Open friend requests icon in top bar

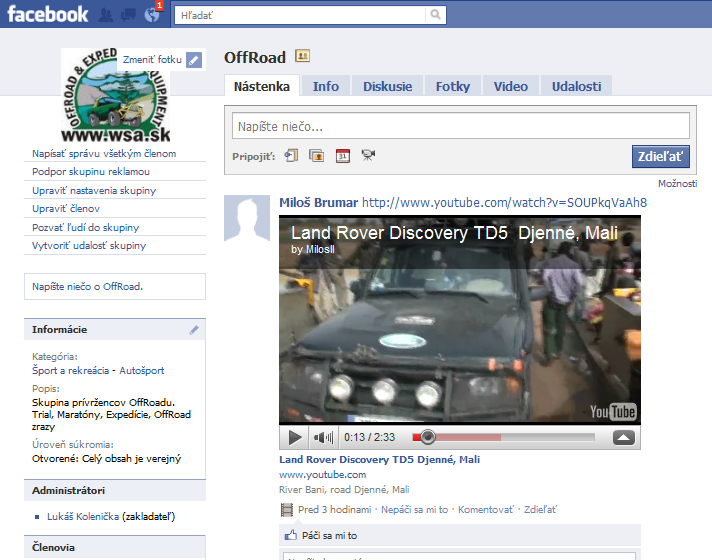[106, 15]
